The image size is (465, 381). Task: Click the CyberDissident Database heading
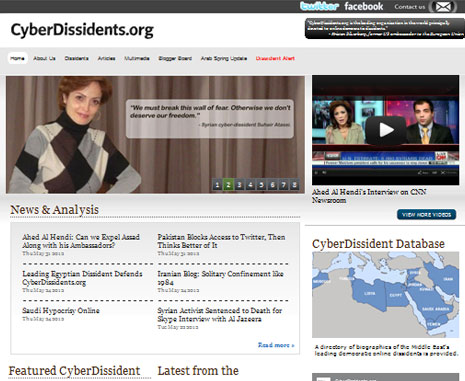(378, 244)
